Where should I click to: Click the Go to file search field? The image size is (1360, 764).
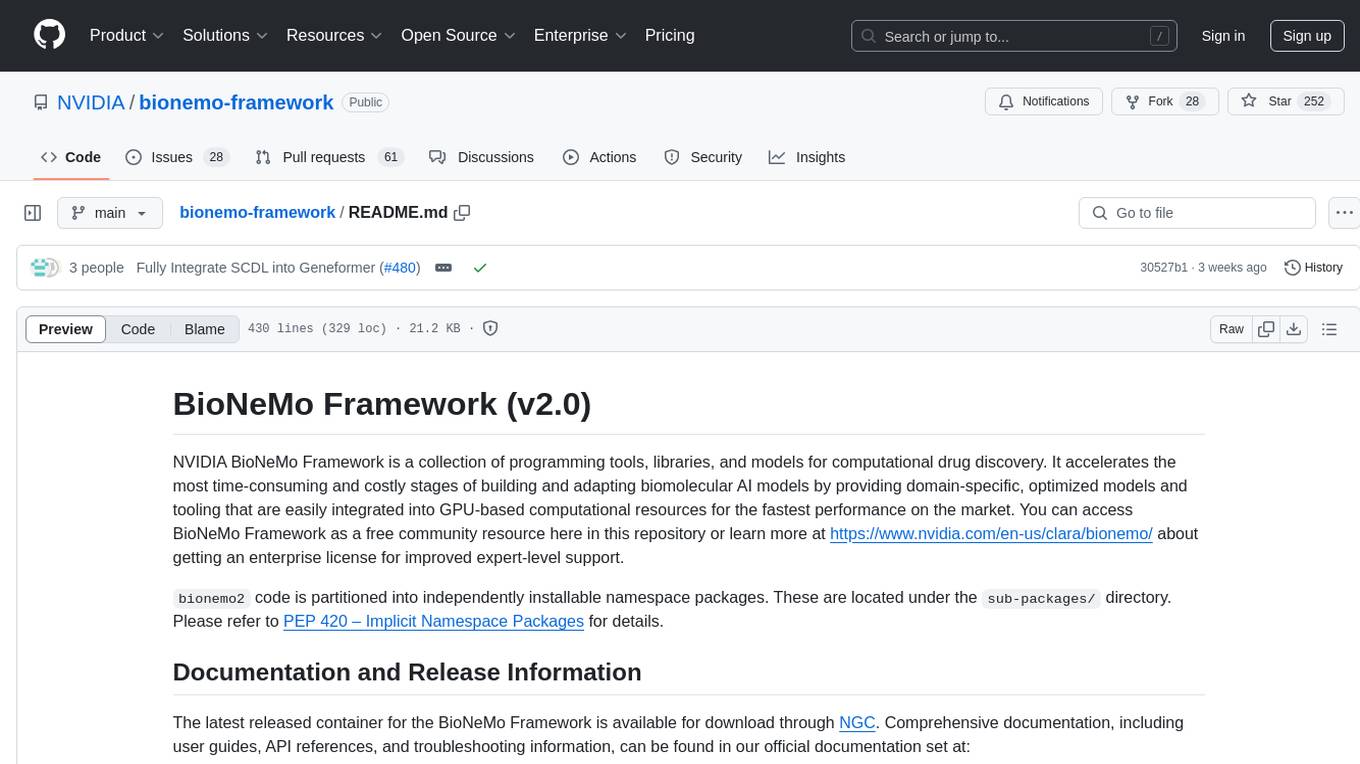pyautogui.click(x=1197, y=213)
